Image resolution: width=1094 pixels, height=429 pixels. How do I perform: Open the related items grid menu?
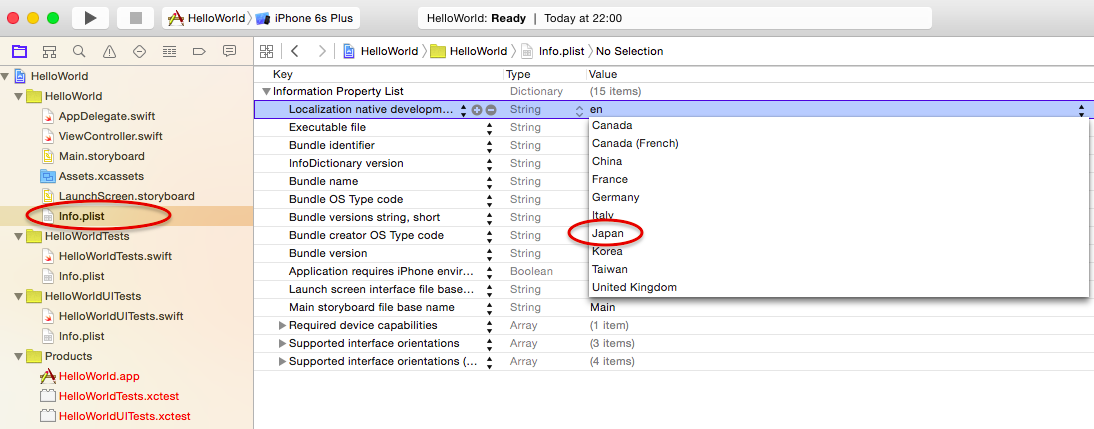click(266, 51)
